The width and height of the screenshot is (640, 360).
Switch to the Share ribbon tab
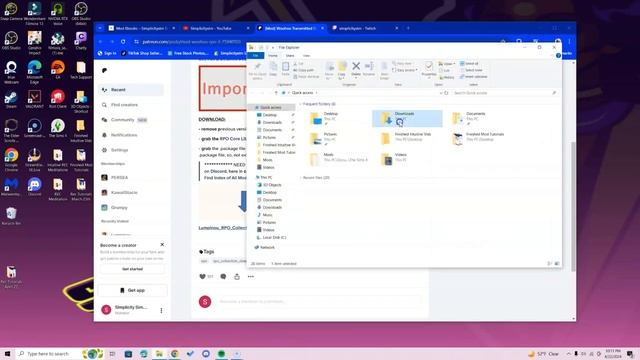click(x=290, y=56)
